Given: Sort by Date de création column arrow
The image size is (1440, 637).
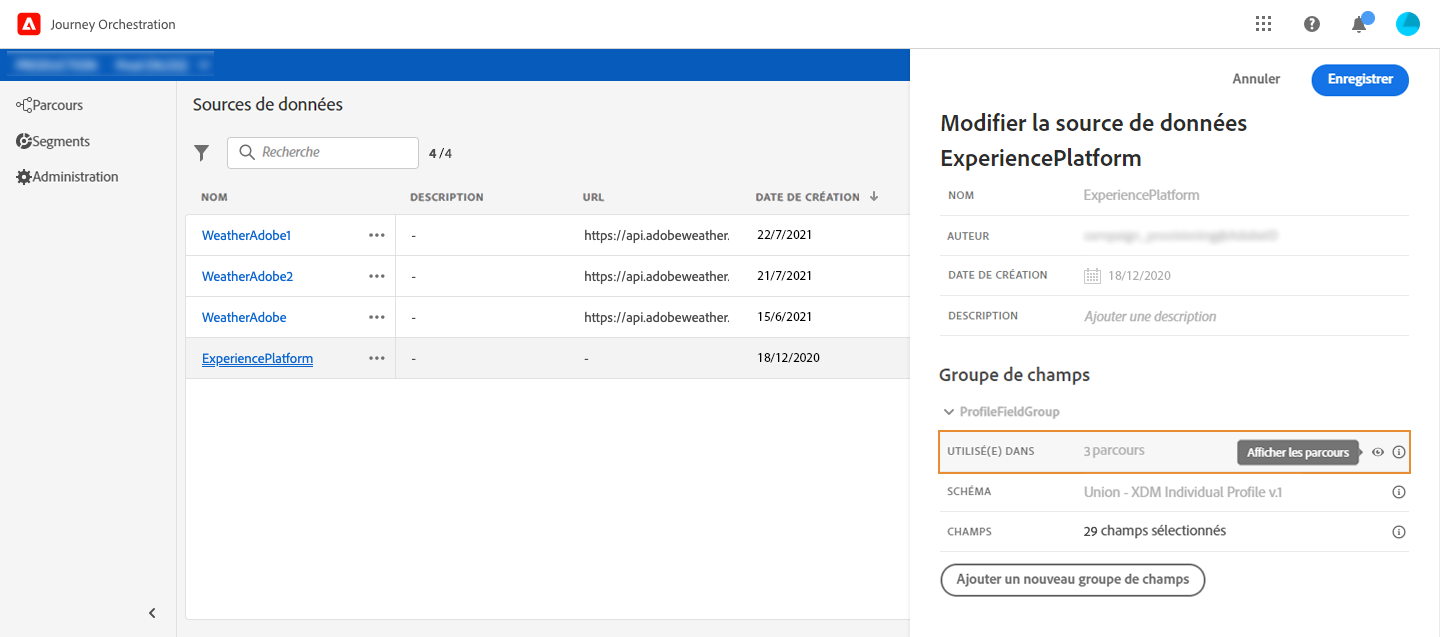Looking at the screenshot, I should (x=874, y=197).
